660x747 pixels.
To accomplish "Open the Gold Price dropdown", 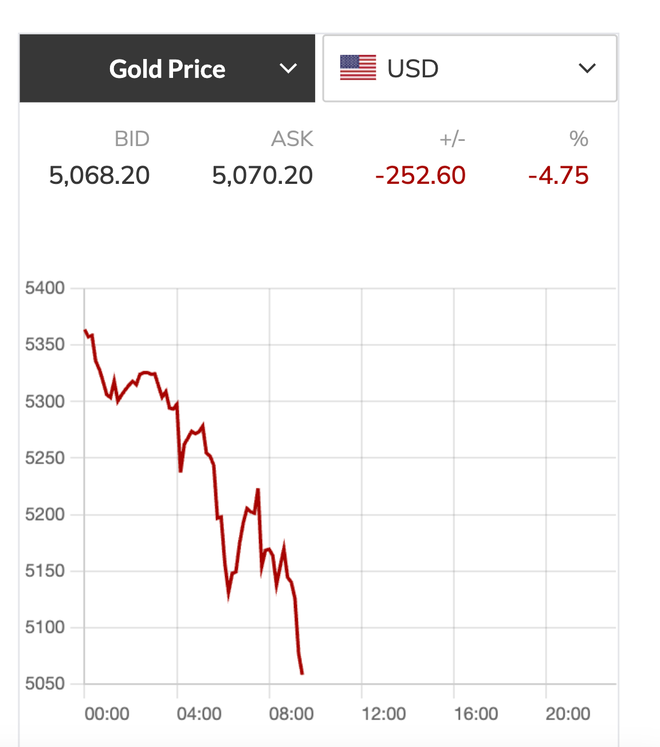I will coord(168,69).
